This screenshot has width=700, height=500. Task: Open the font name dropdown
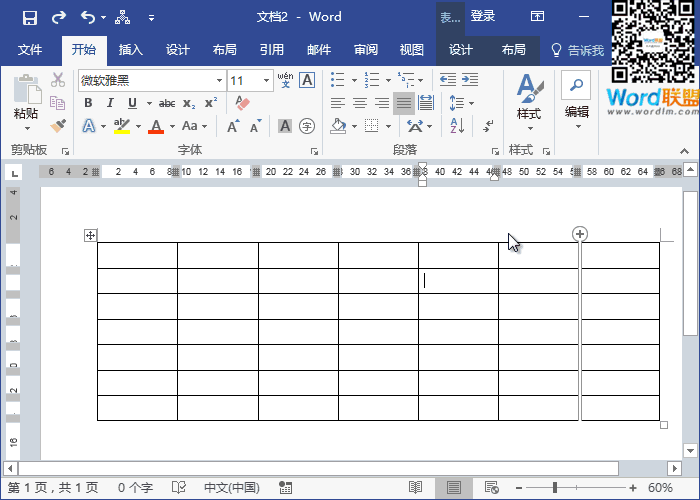pyautogui.click(x=219, y=80)
